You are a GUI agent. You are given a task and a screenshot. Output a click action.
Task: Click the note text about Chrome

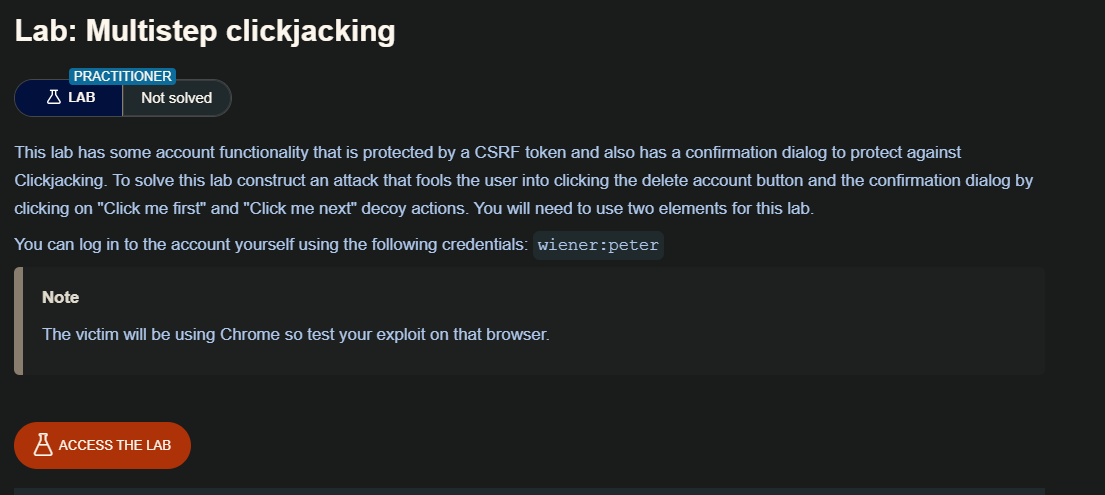[x=296, y=334]
